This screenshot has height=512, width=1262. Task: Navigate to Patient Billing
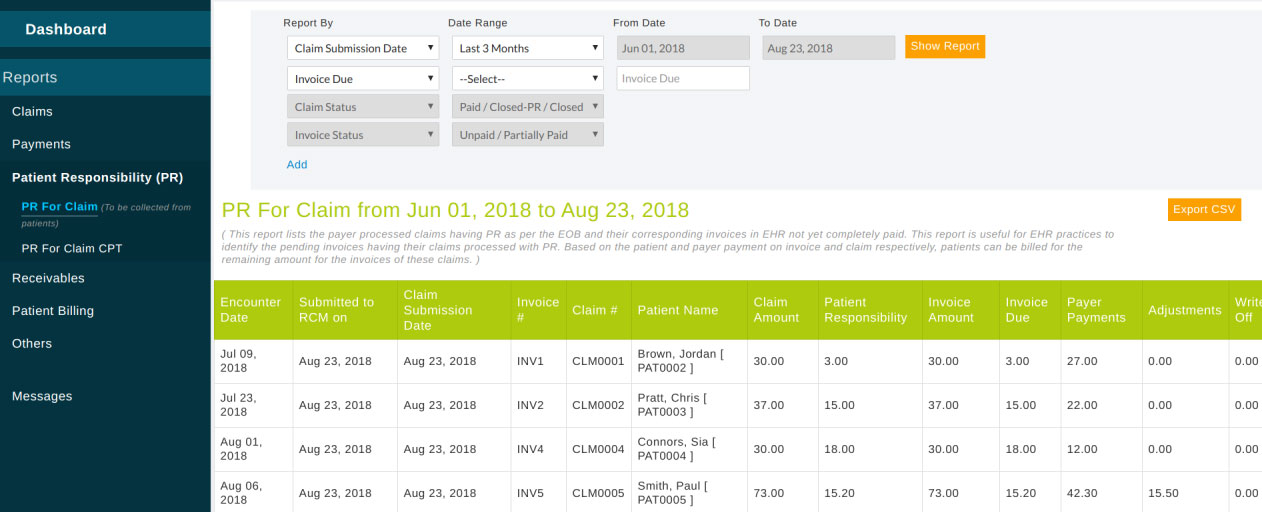click(x=52, y=311)
